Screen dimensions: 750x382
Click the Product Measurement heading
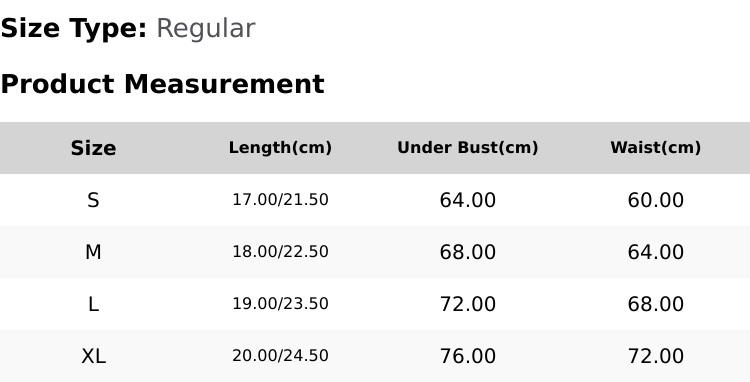pyautogui.click(x=163, y=84)
